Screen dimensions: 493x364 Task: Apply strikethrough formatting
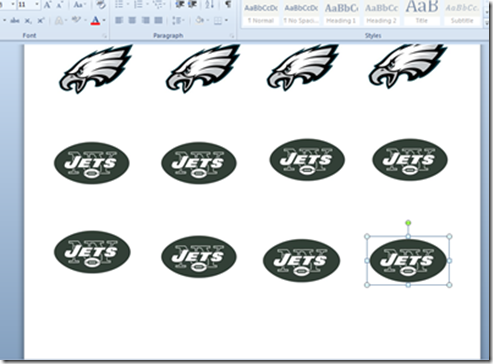pos(15,21)
